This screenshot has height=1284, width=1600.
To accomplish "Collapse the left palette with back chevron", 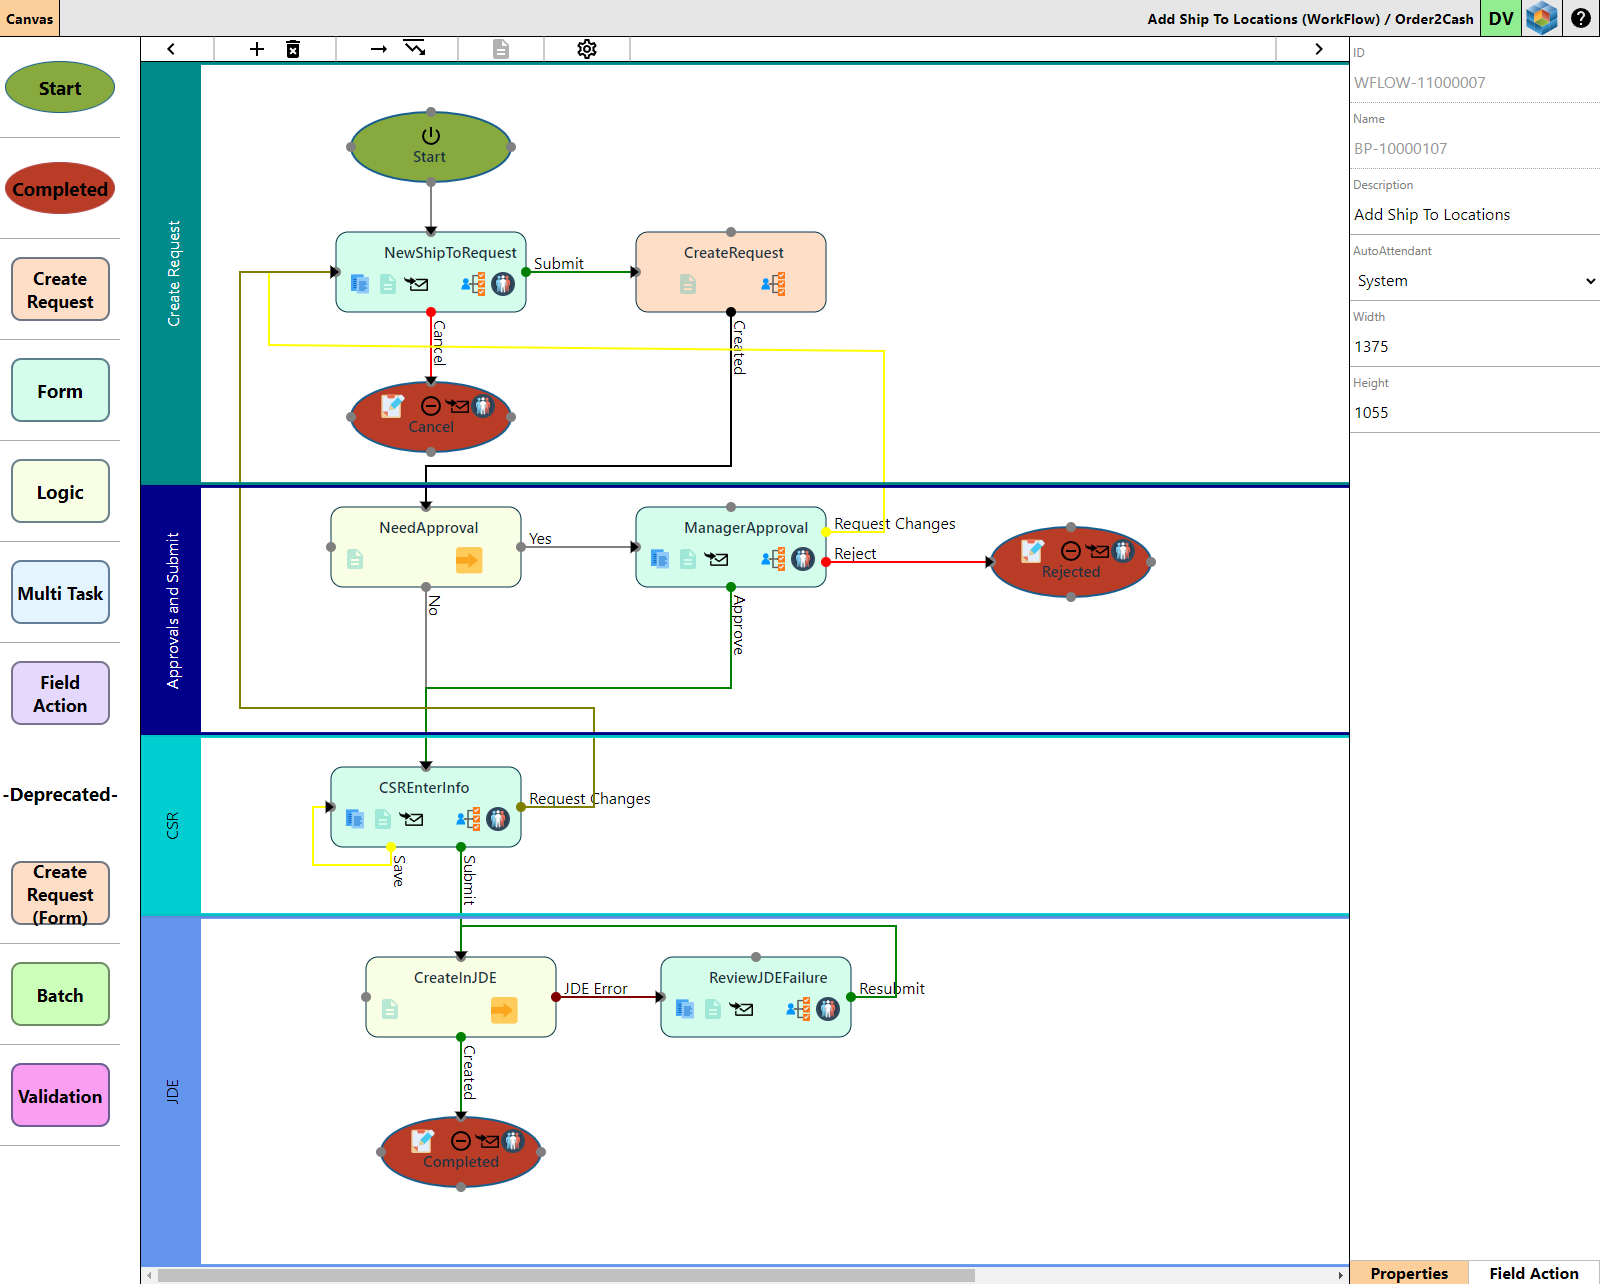I will 171,49.
